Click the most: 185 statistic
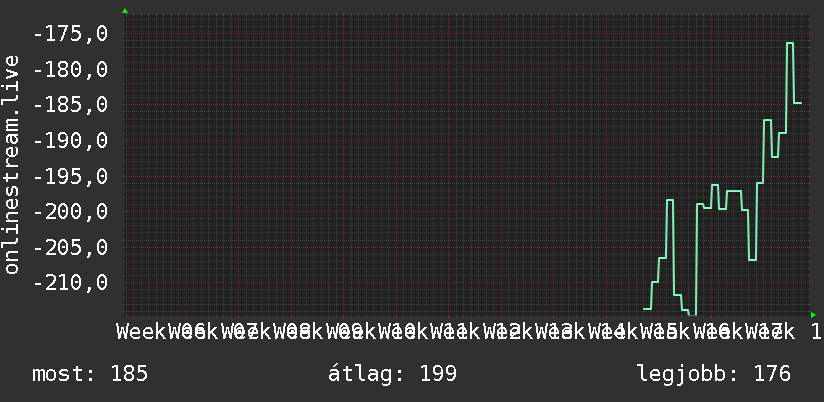The image size is (824, 402). (x=90, y=374)
